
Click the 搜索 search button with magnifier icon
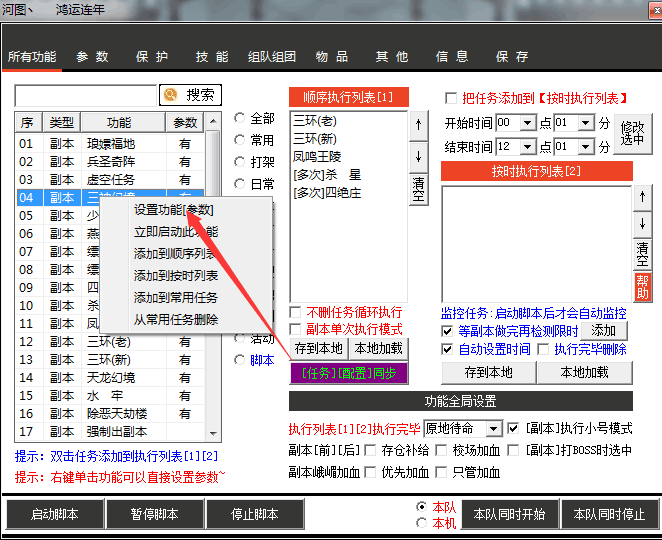click(189, 95)
